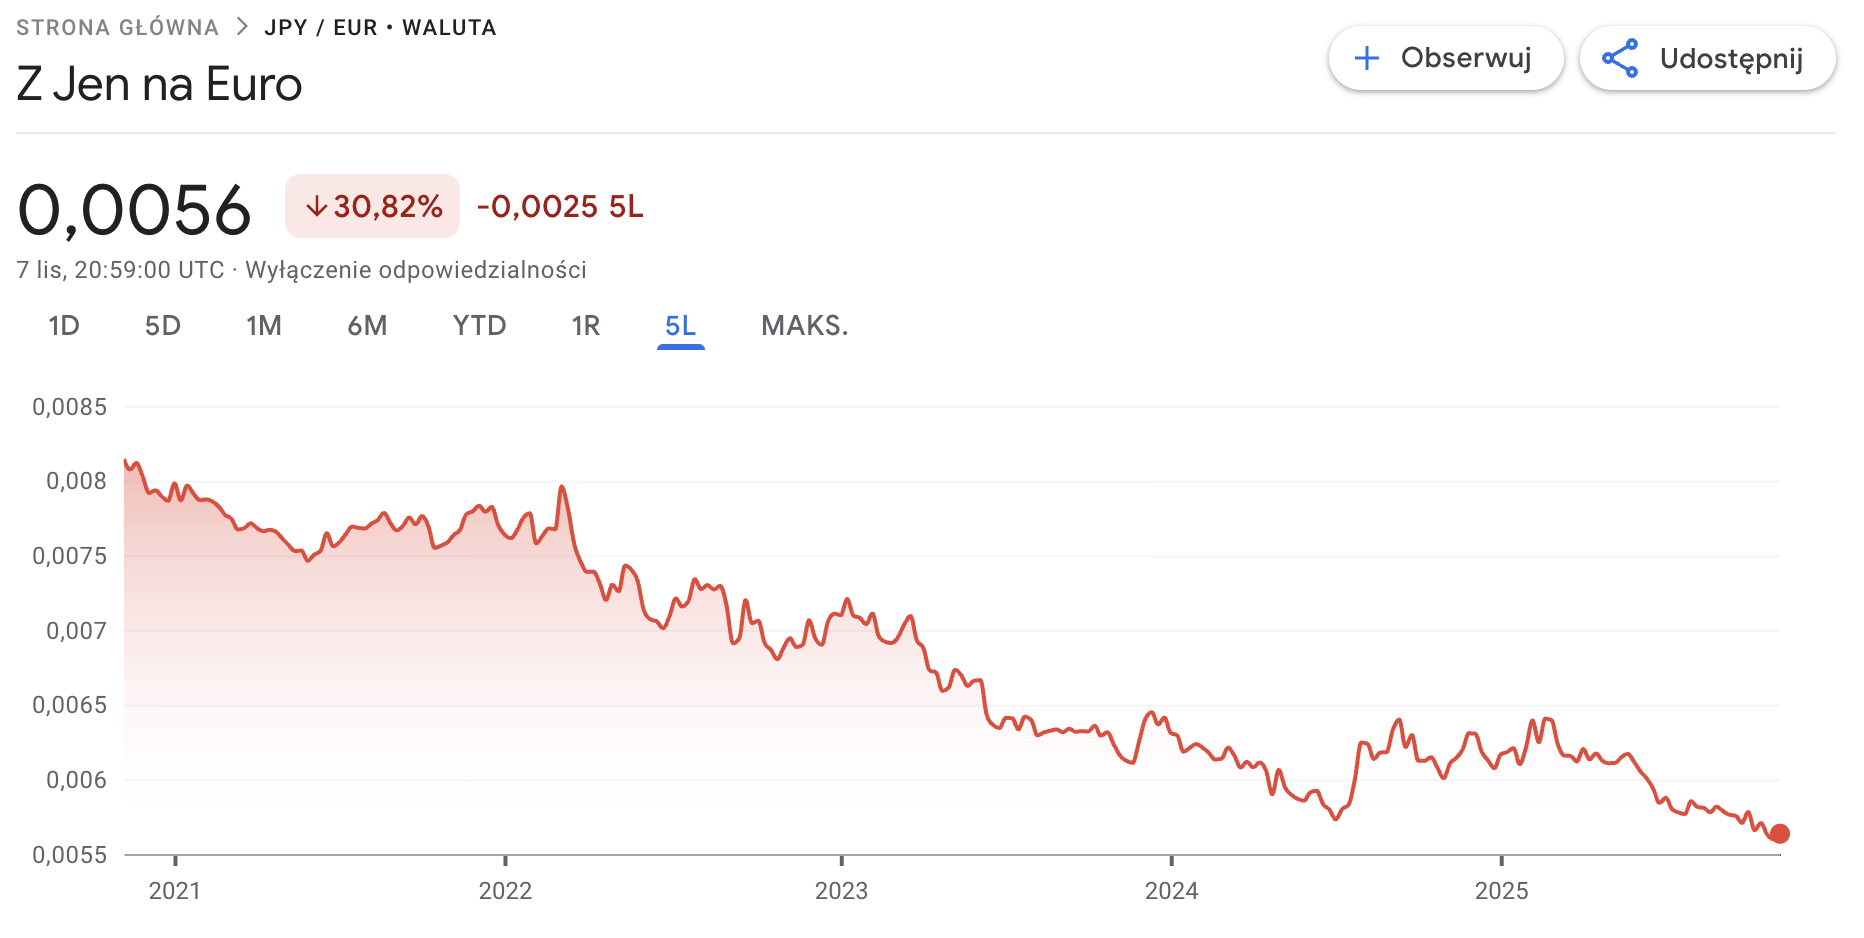Viewport: 1864px width, 938px height.
Task: Open the Wyłączenie odpowiedzialności link
Action: tap(416, 270)
